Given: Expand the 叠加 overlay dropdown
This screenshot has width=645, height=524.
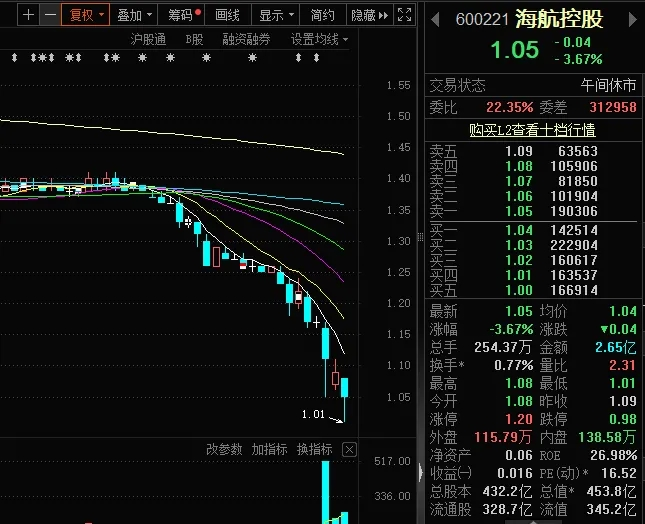Looking at the screenshot, I should (x=134, y=15).
